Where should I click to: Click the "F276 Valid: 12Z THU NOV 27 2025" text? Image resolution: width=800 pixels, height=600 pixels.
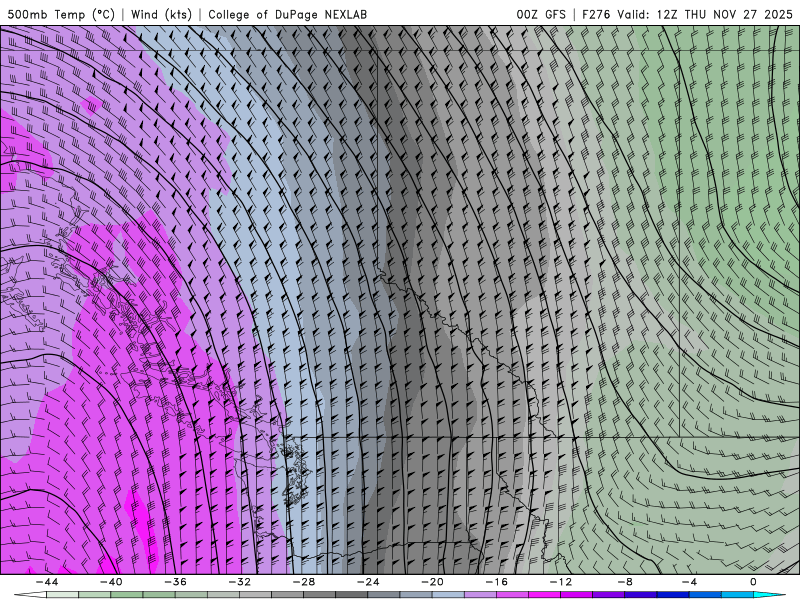pyautogui.click(x=687, y=14)
